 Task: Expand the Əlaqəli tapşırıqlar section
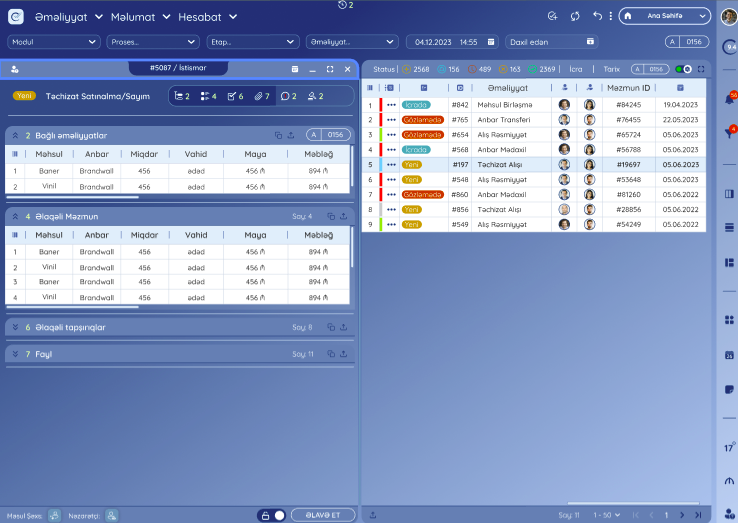pyautogui.click(x=15, y=327)
